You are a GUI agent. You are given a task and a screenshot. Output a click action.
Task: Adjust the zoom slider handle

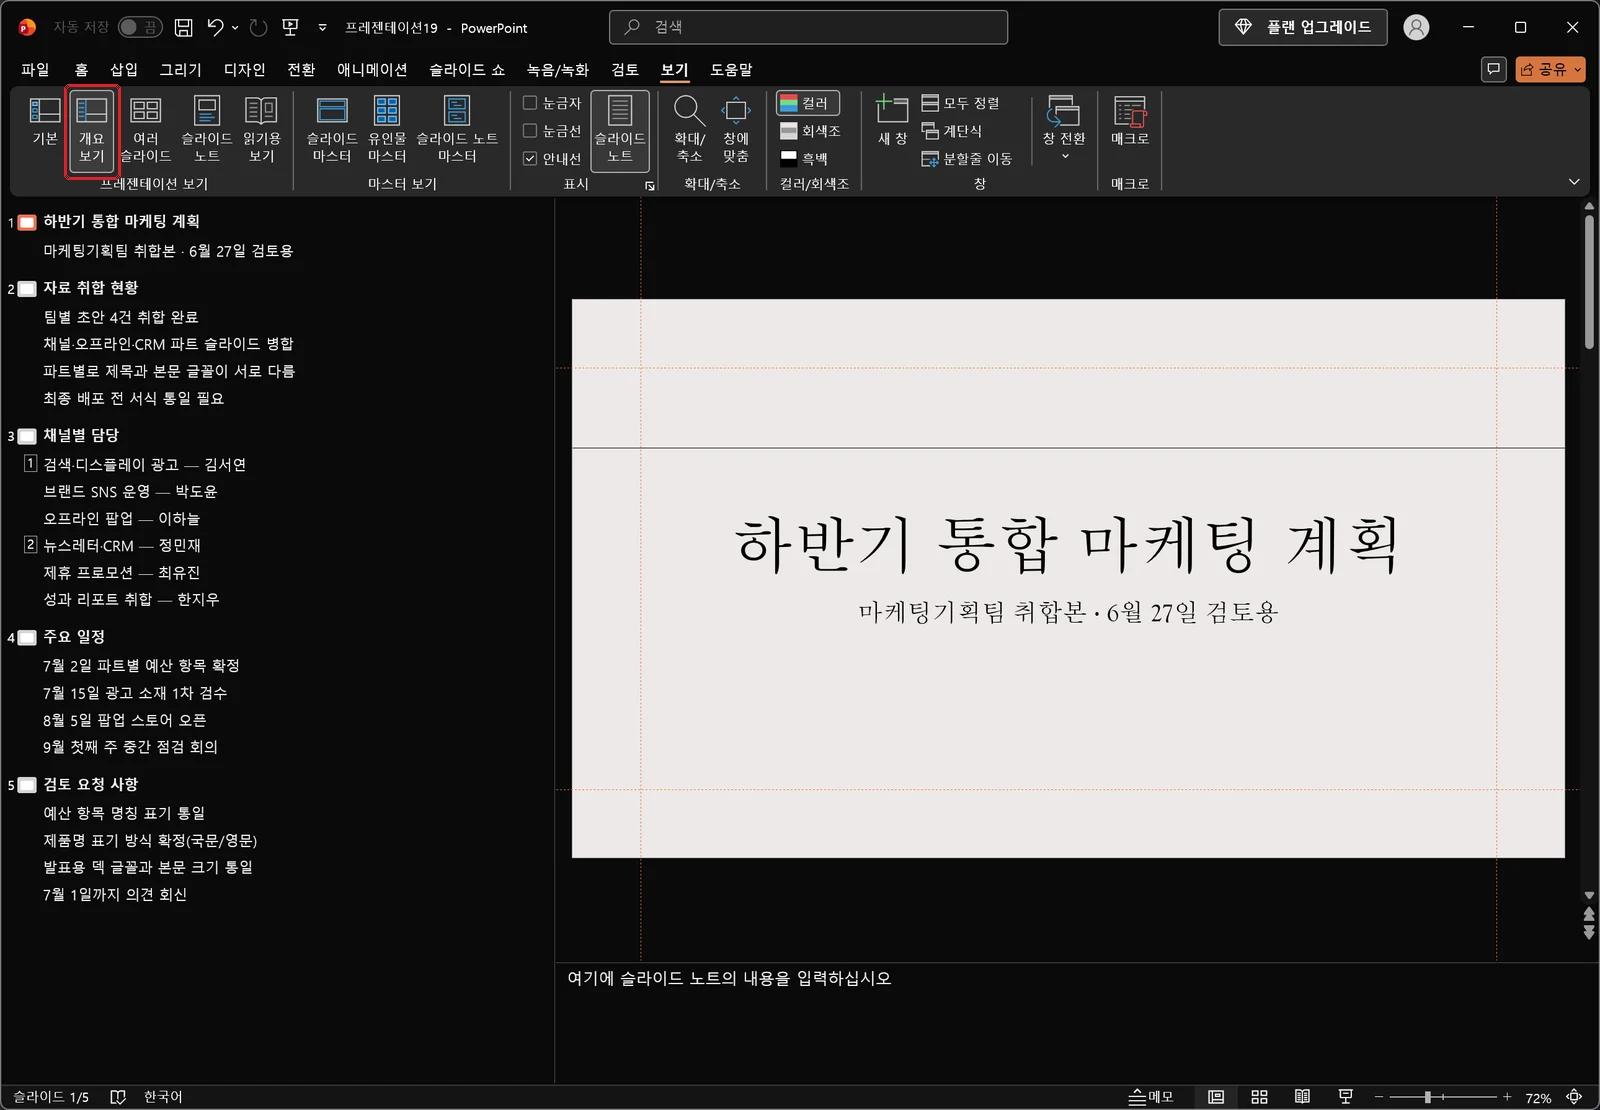click(1428, 1097)
